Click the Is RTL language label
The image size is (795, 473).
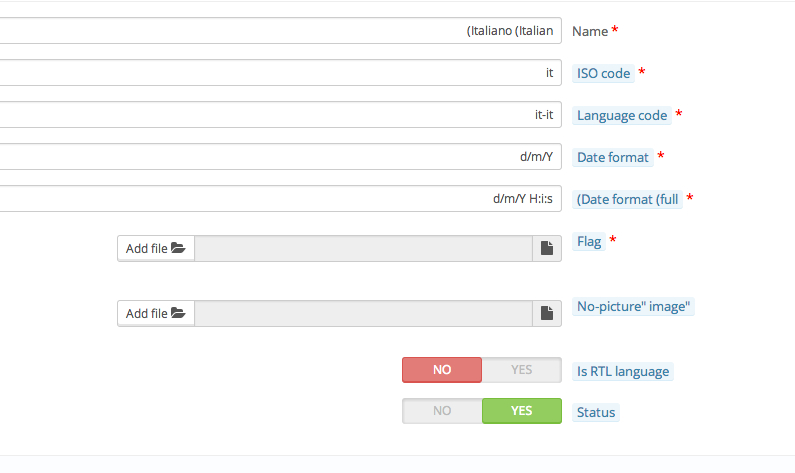point(622,372)
